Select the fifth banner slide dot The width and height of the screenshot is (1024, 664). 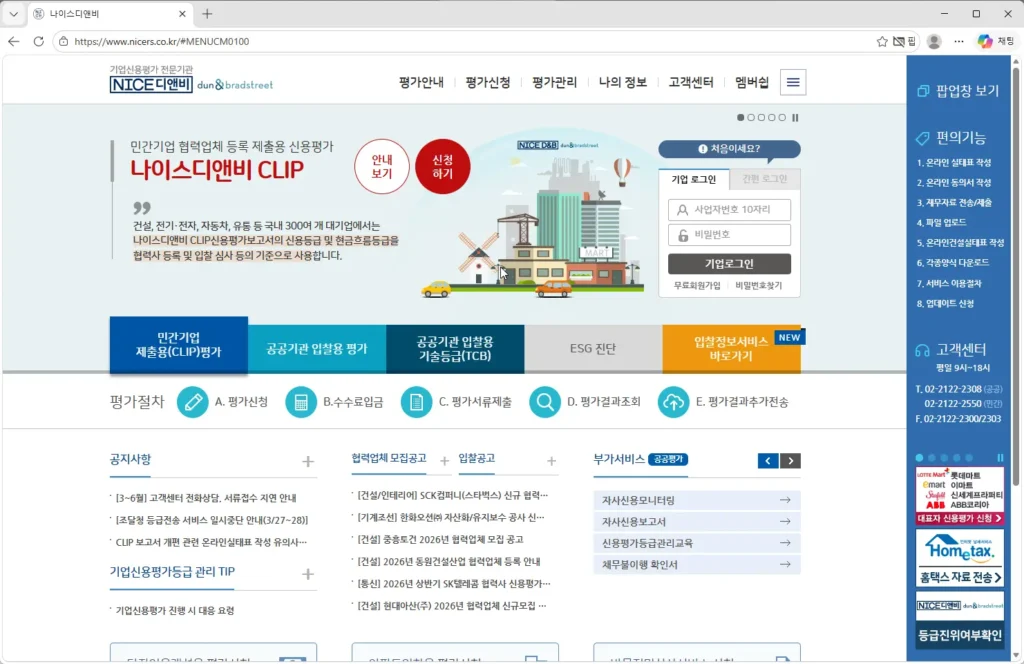782,118
